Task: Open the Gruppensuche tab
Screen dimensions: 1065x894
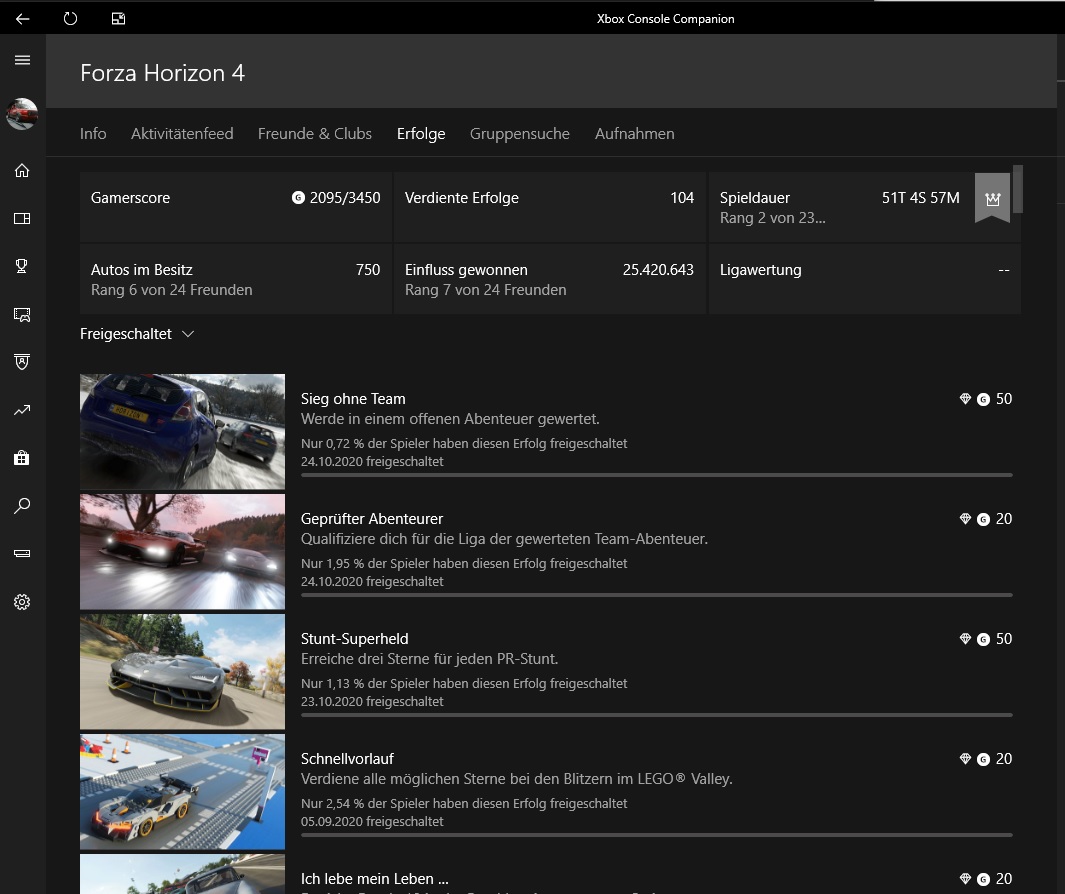Action: tap(520, 134)
